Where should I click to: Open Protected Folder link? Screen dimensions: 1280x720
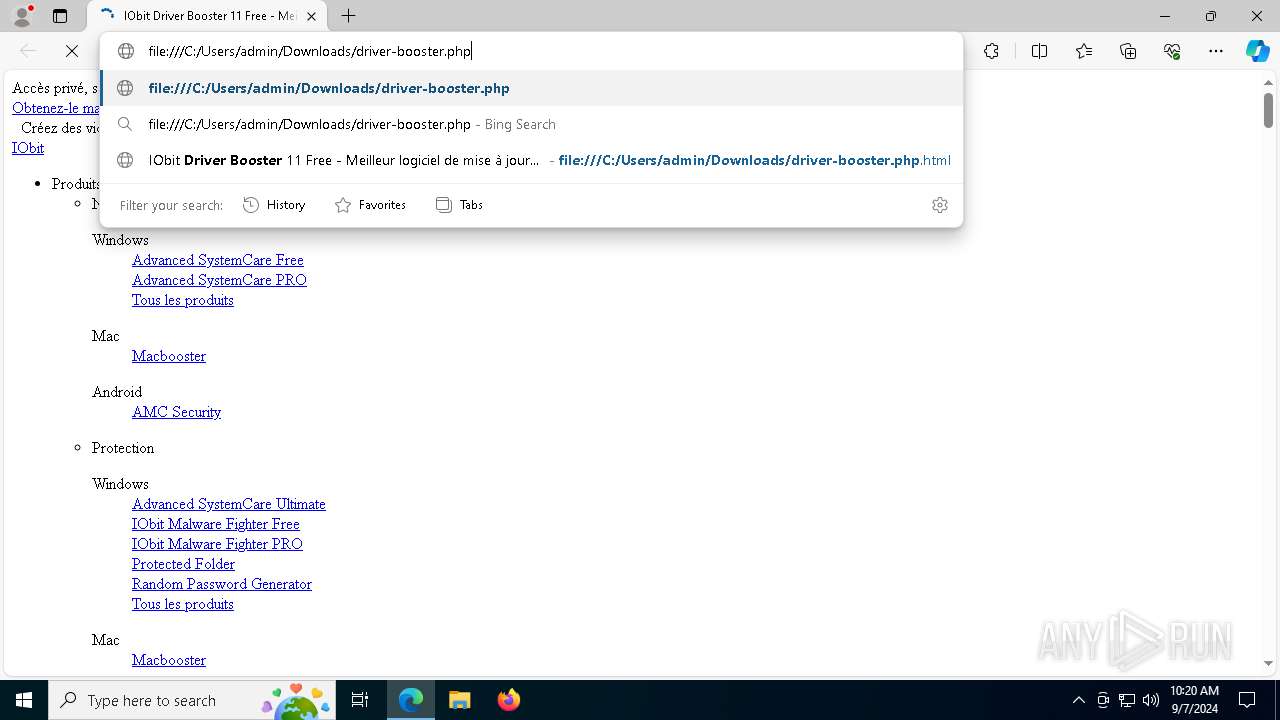[183, 564]
